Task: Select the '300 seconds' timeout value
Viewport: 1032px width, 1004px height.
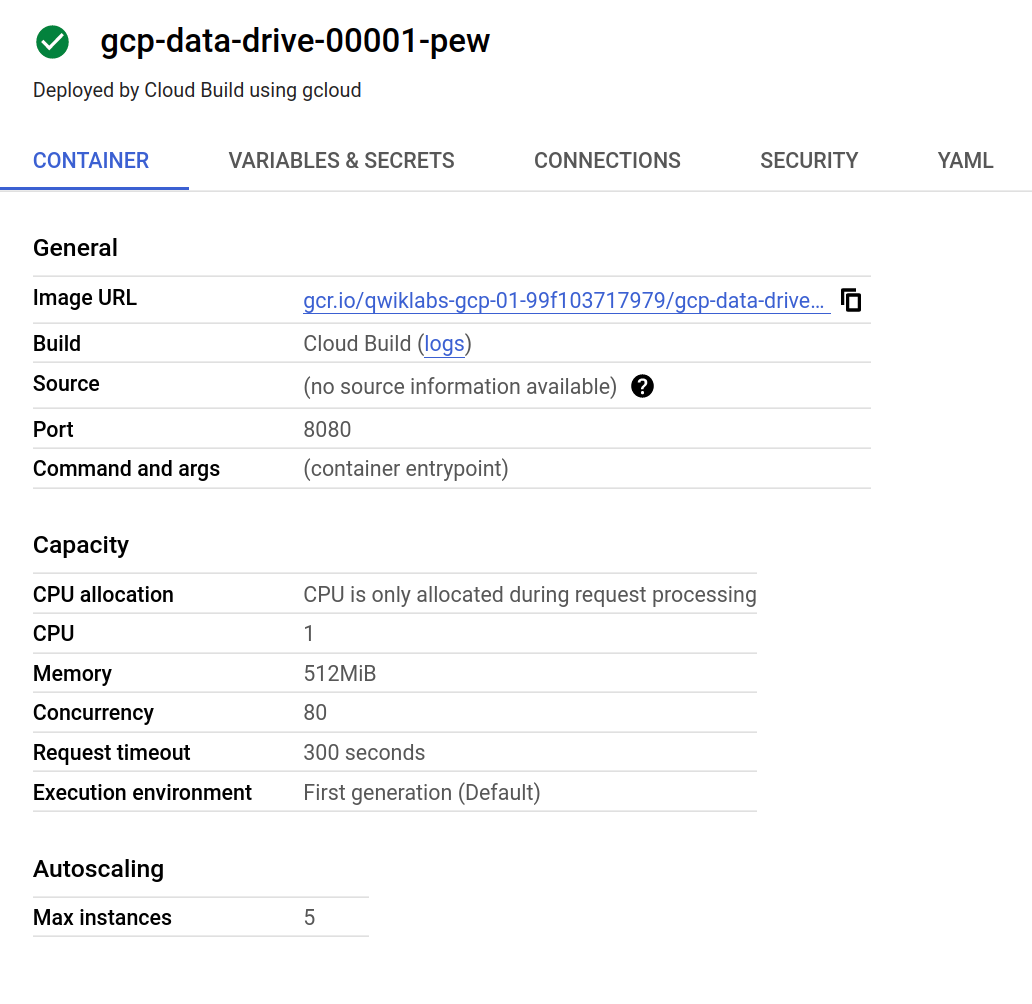Action: [x=364, y=753]
